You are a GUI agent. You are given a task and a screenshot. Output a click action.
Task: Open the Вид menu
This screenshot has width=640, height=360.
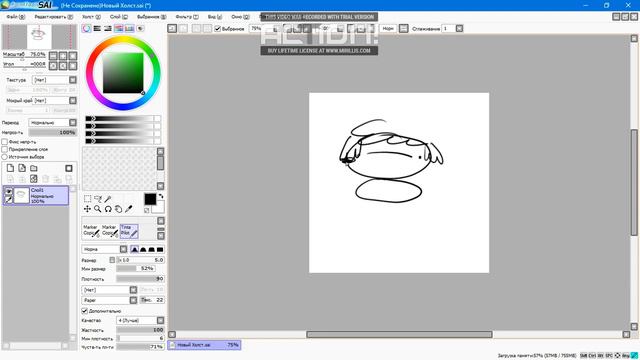coord(215,17)
